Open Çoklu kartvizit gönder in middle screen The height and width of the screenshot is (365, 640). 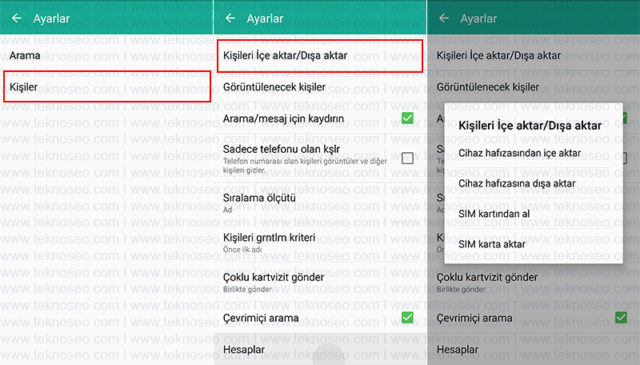click(320, 282)
